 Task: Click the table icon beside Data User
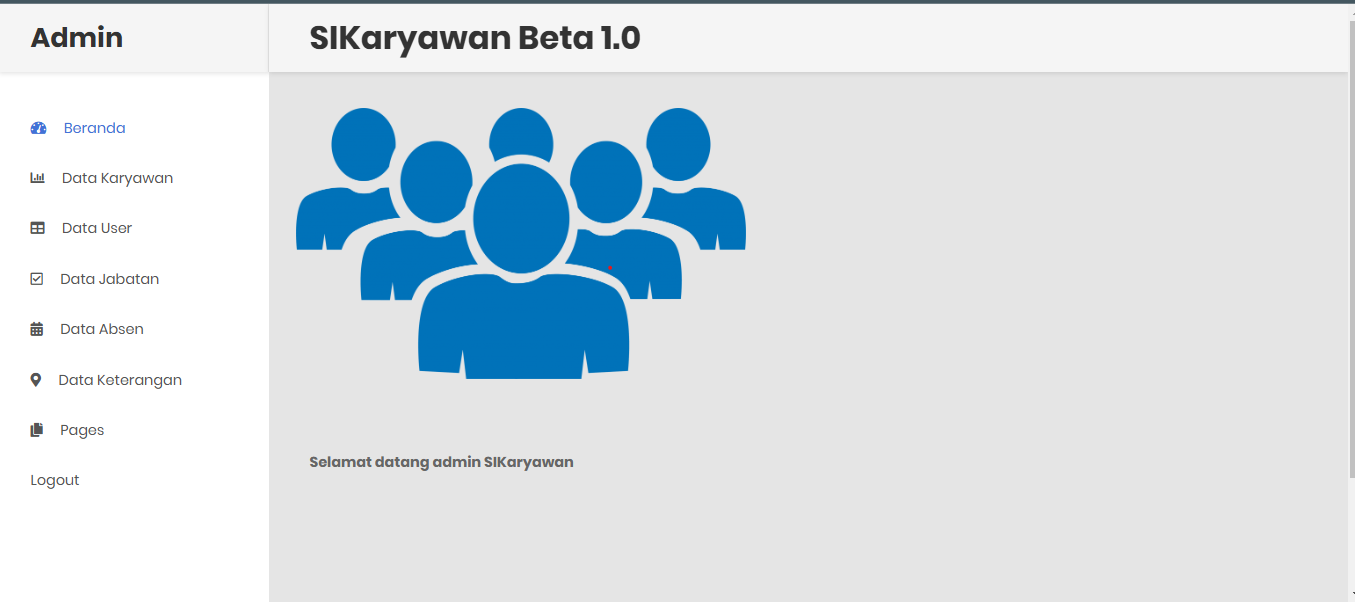[38, 227]
